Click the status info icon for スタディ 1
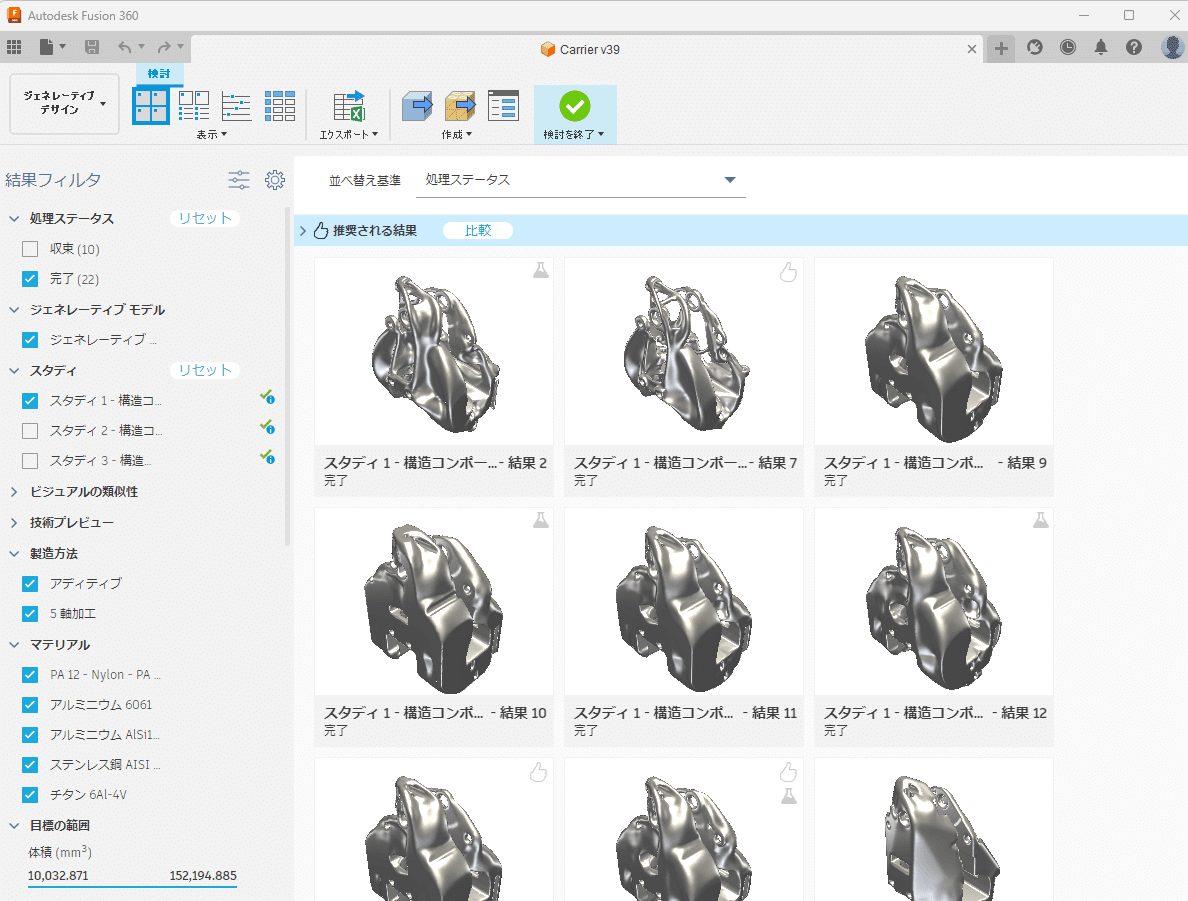This screenshot has width=1188, height=901. 267,397
